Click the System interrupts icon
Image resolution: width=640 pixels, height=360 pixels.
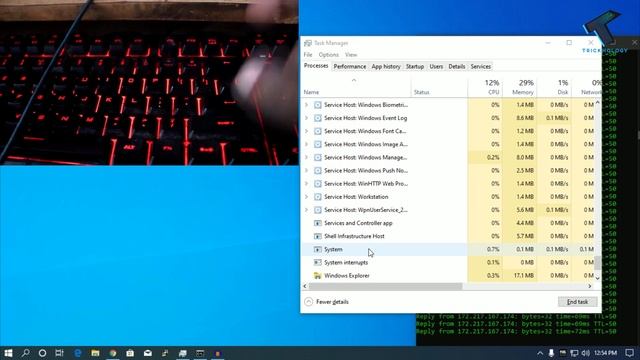(318, 262)
